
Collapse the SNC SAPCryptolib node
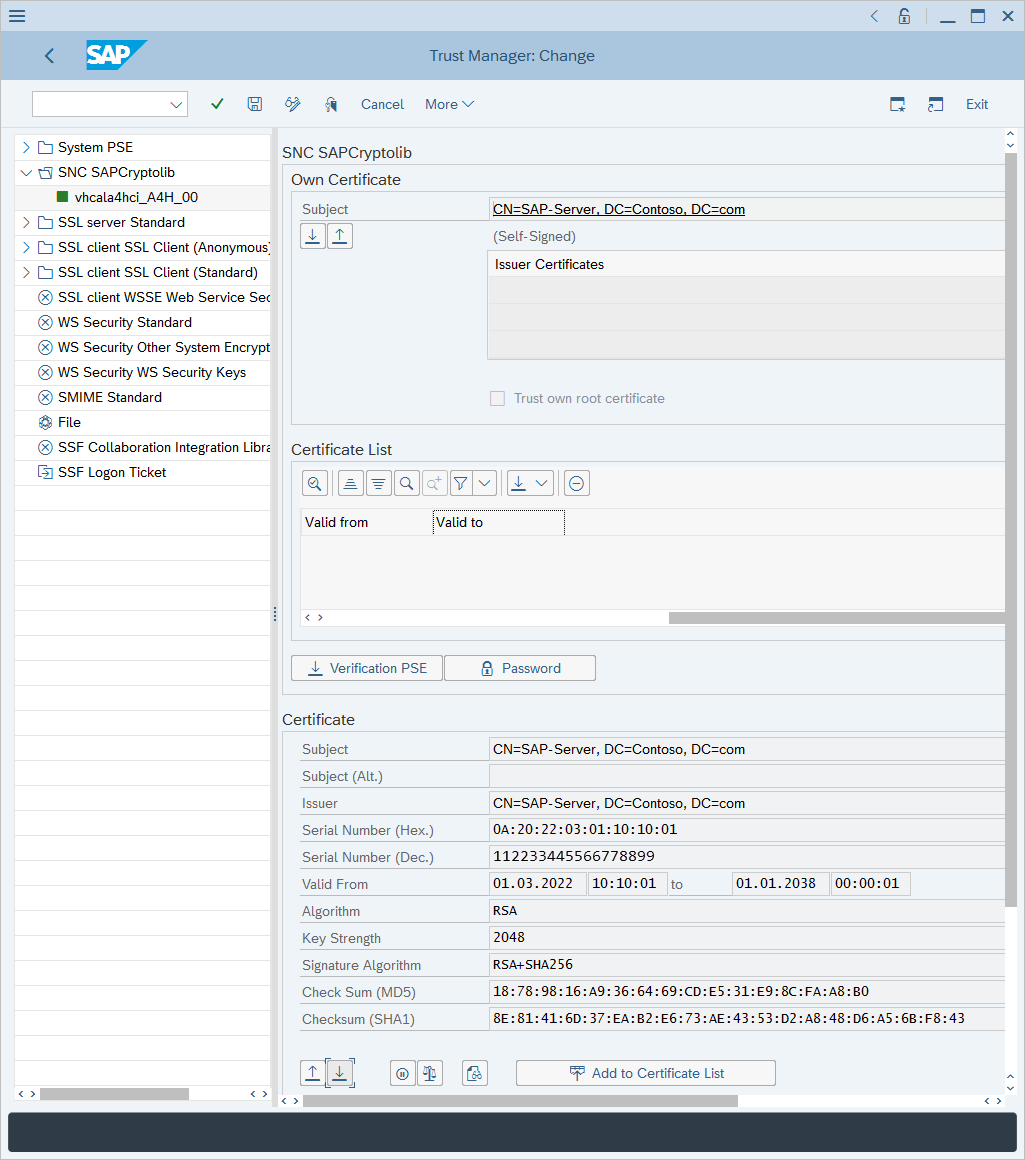[x=26, y=172]
